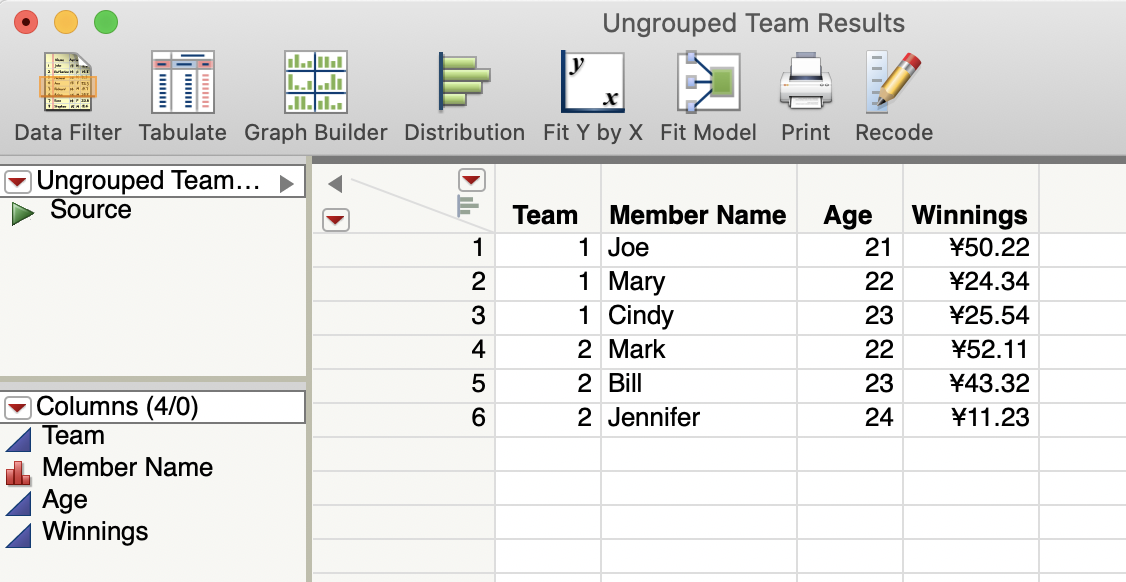The image size is (1126, 582).
Task: Open the rows red triangle menu
Action: [337, 220]
